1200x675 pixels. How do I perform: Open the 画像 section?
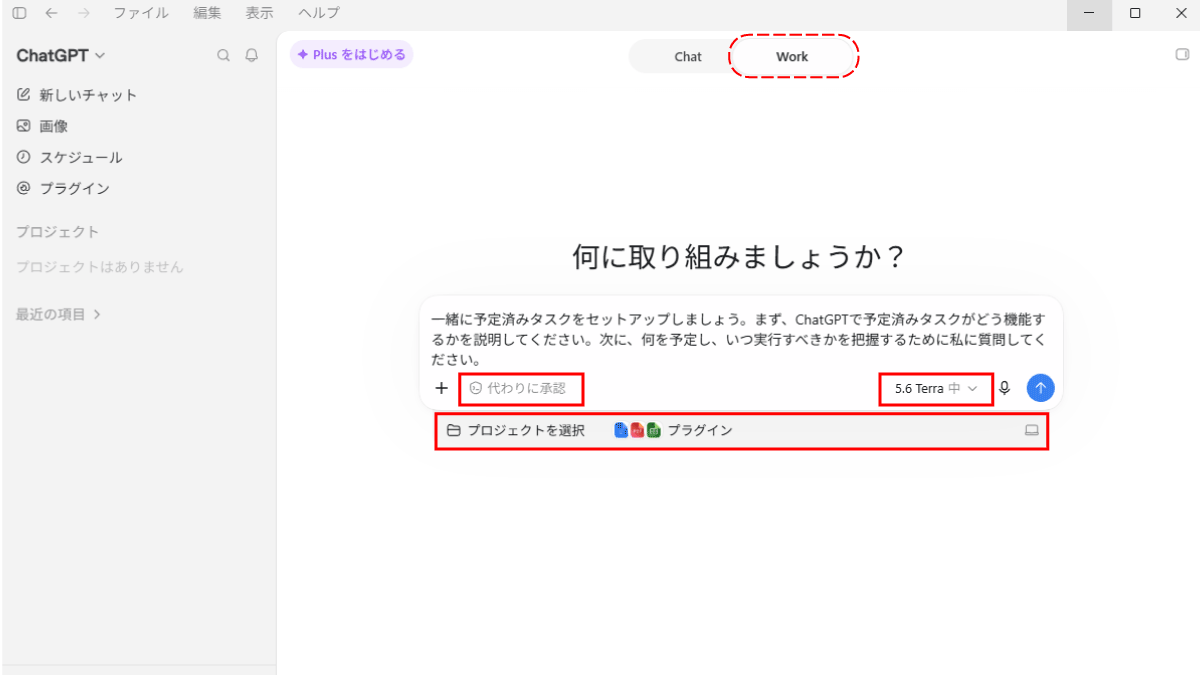point(43,126)
